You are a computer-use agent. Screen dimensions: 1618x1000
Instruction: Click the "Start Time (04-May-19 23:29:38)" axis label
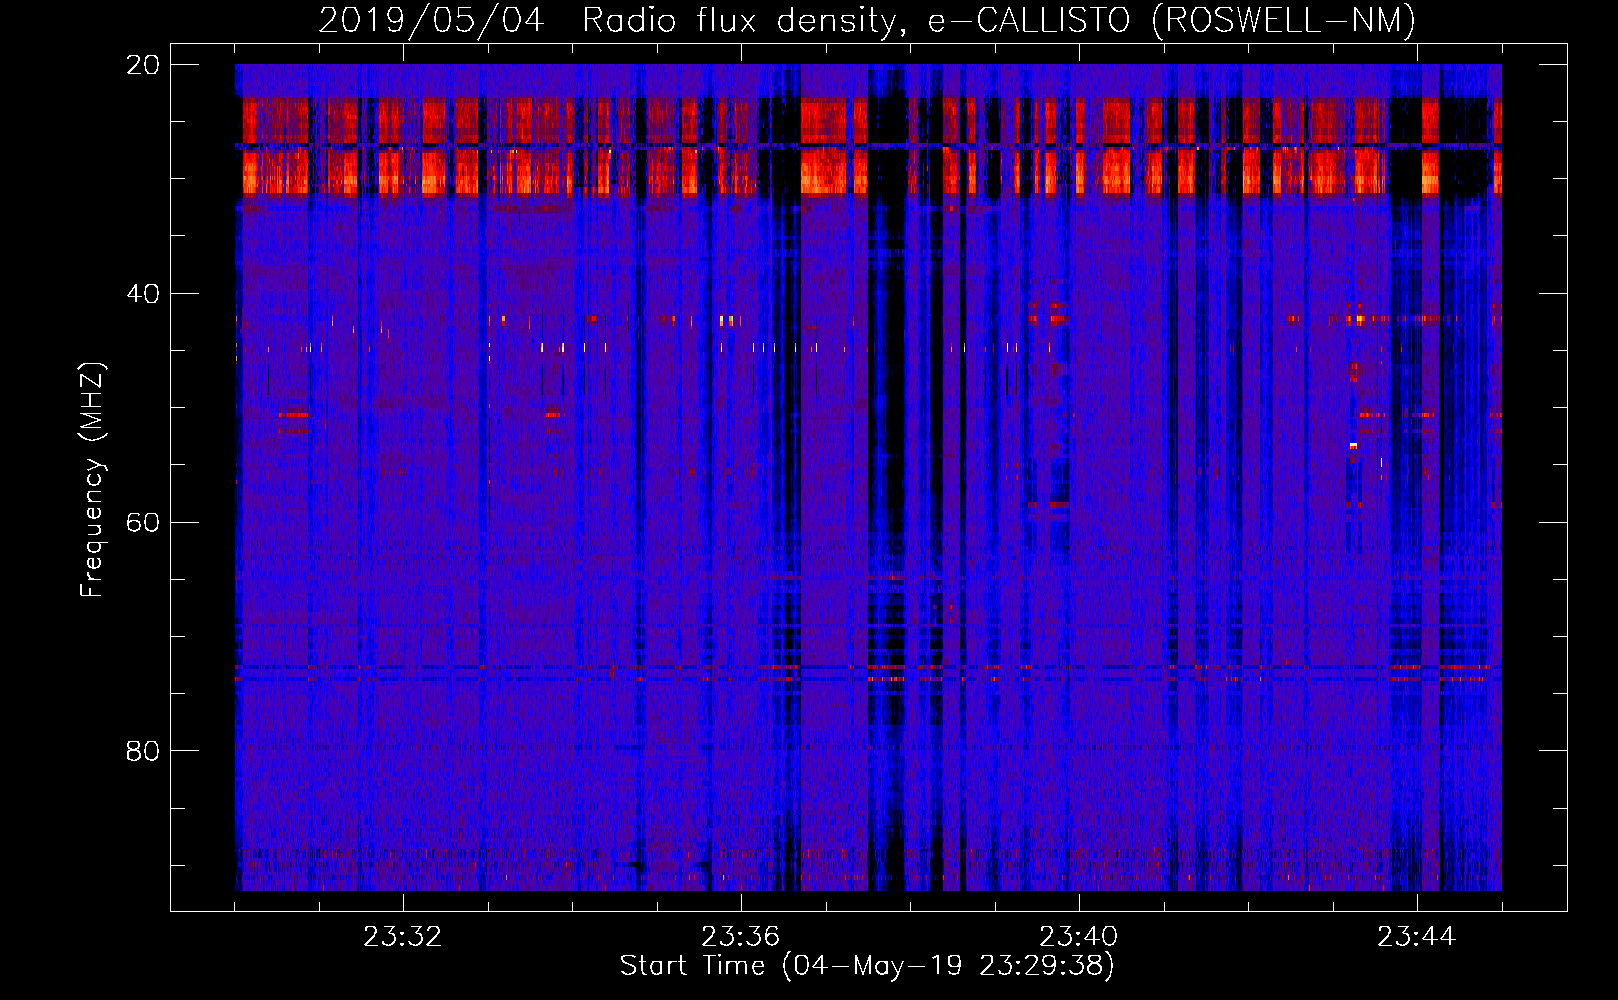point(867,966)
